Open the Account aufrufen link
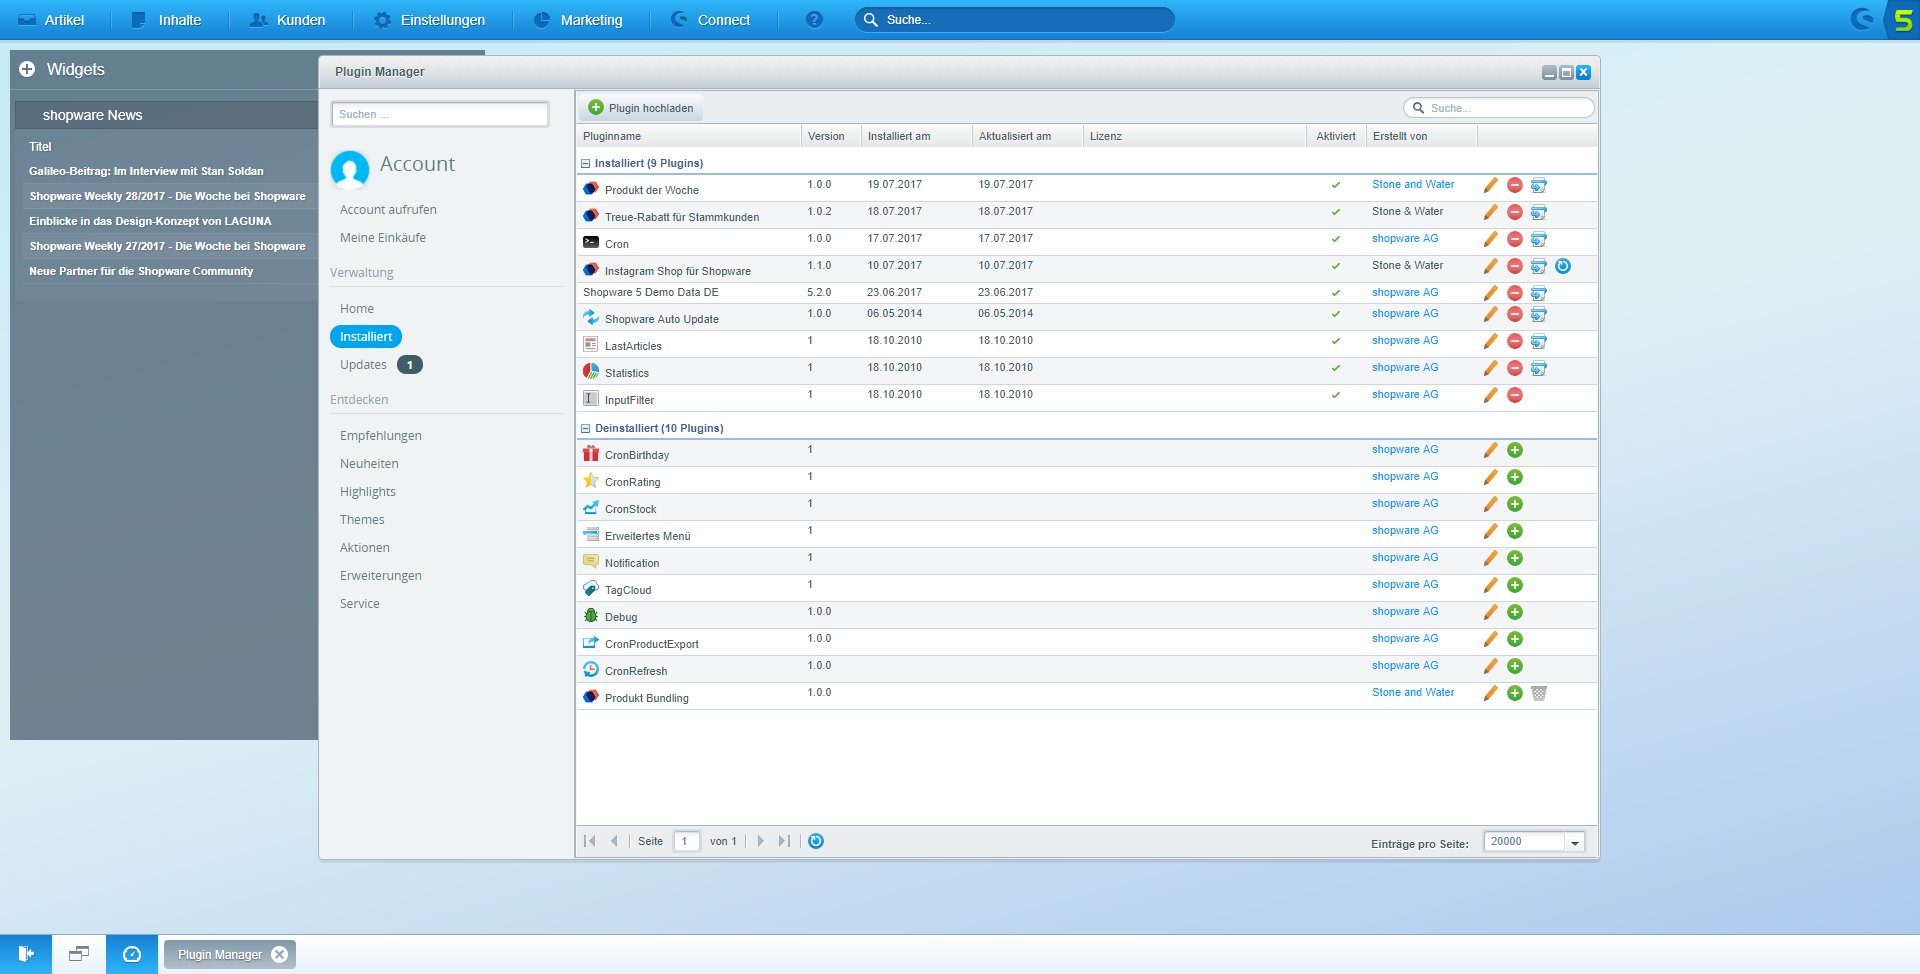The image size is (1920, 974). 388,210
